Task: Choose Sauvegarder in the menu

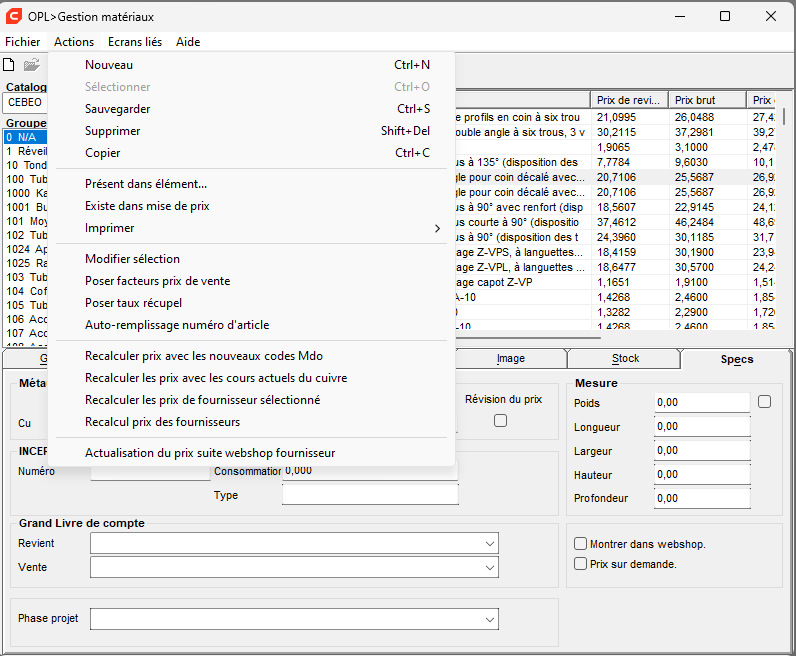Action: (x=251, y=109)
